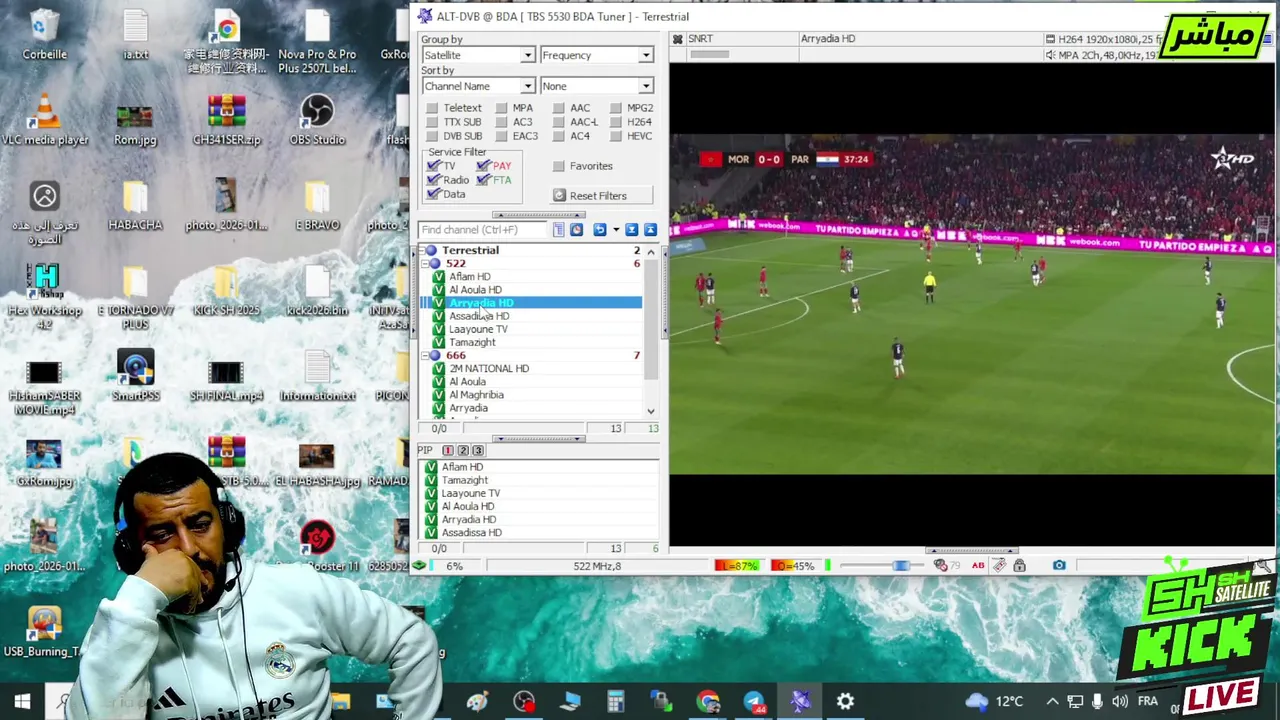
Task: Click the round timer icon beside search
Action: pyautogui.click(x=576, y=230)
